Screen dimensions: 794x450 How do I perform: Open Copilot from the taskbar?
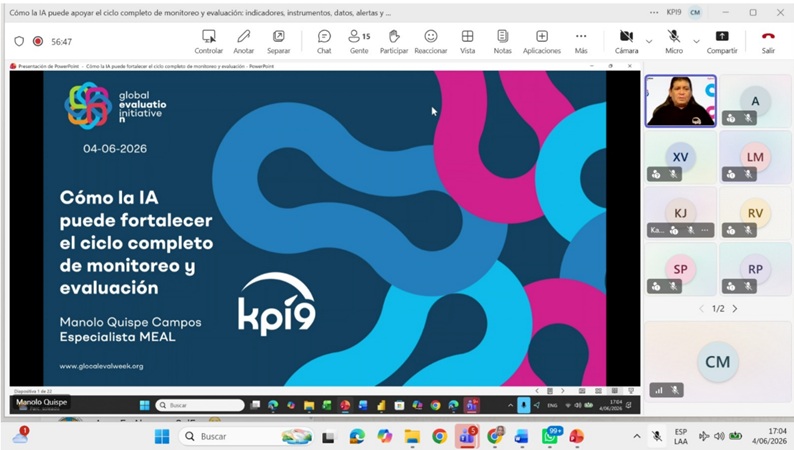(384, 436)
